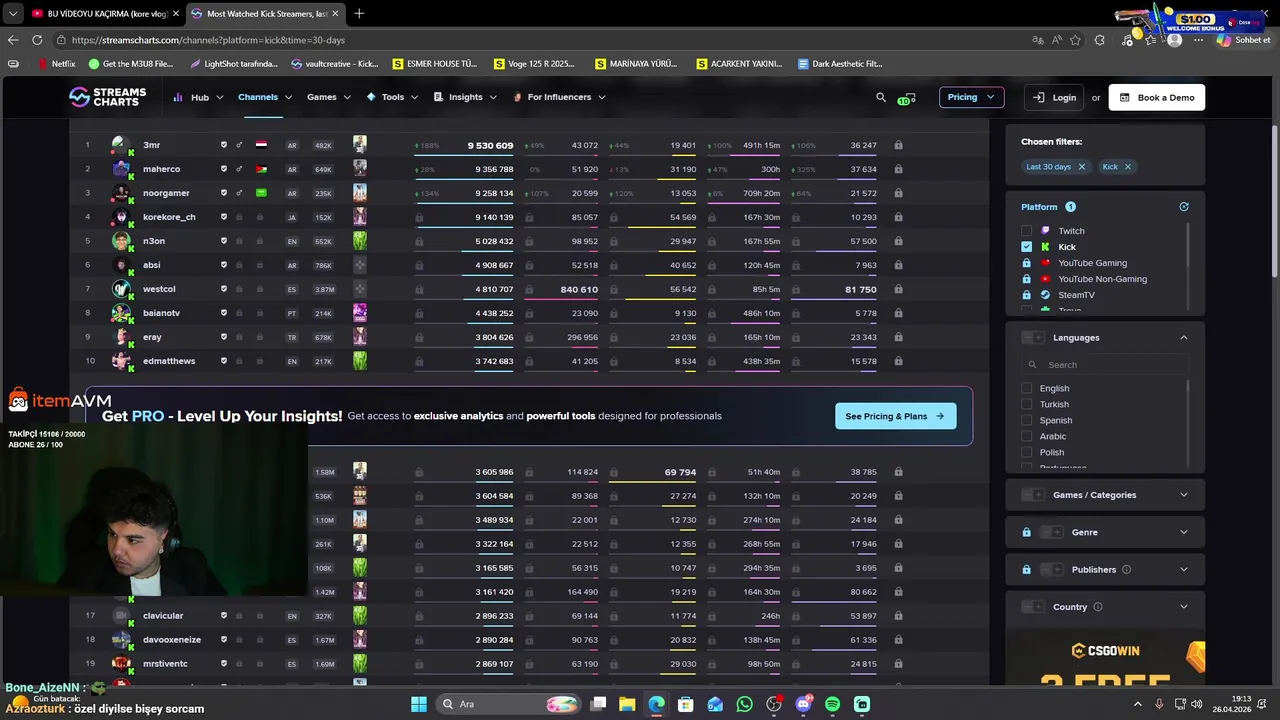Open the site search magnifier icon
This screenshot has width=1280, height=720.
881,97
